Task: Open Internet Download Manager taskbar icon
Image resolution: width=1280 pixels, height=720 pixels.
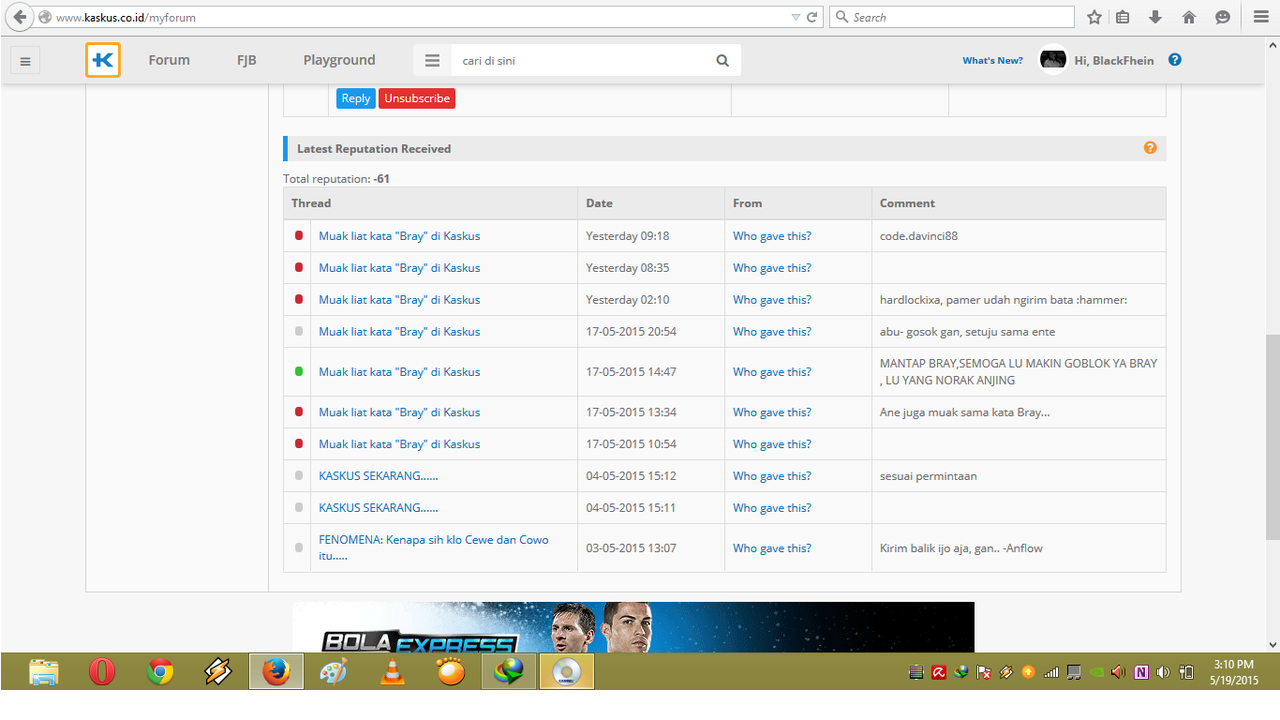Action: point(509,672)
